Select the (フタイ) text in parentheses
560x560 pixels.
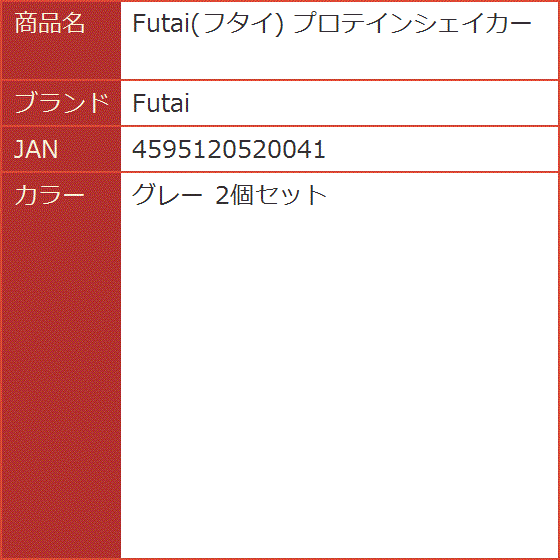(x=238, y=24)
